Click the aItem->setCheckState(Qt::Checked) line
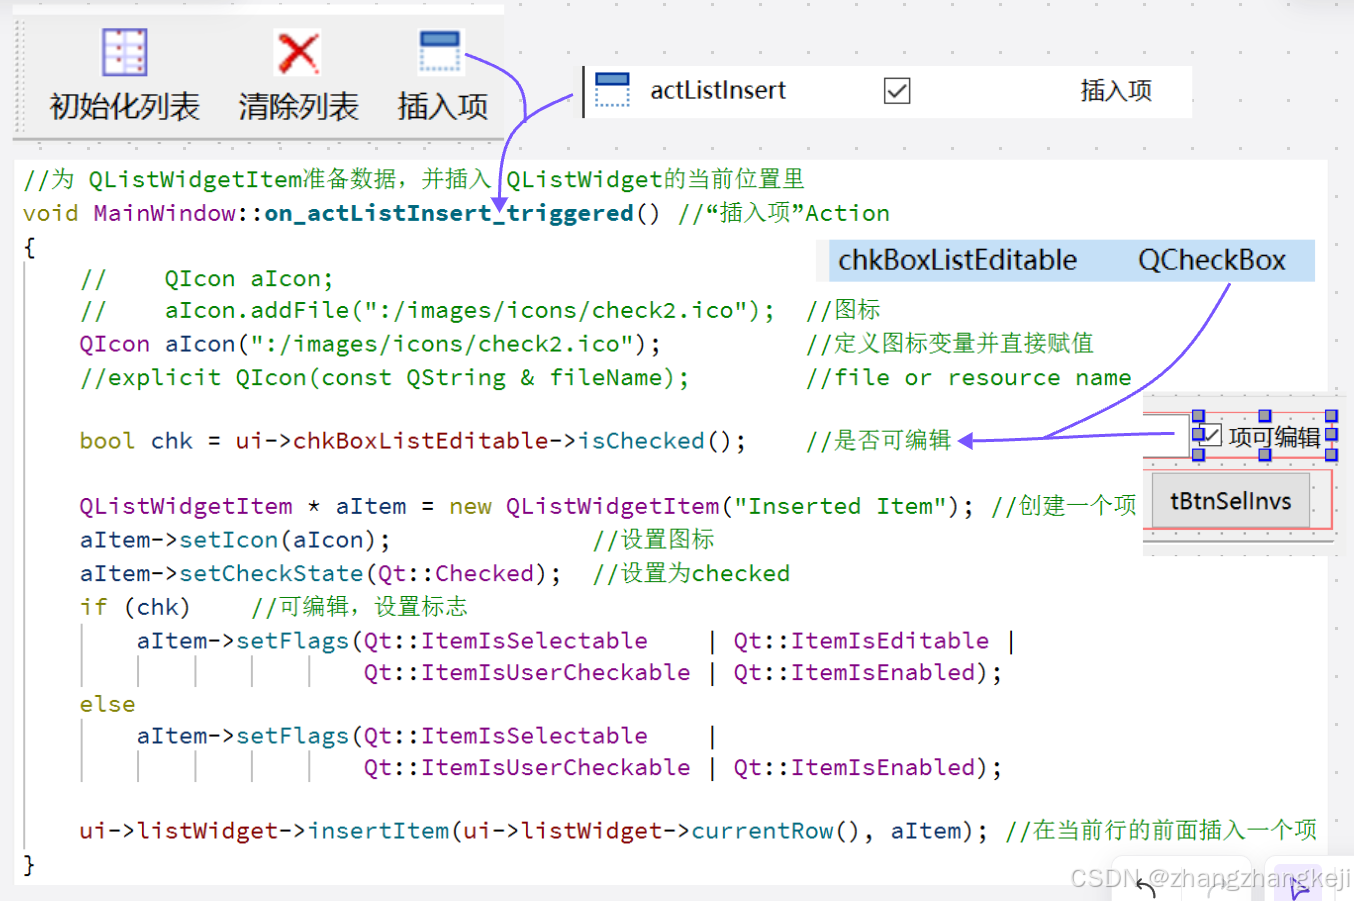 click(320, 574)
